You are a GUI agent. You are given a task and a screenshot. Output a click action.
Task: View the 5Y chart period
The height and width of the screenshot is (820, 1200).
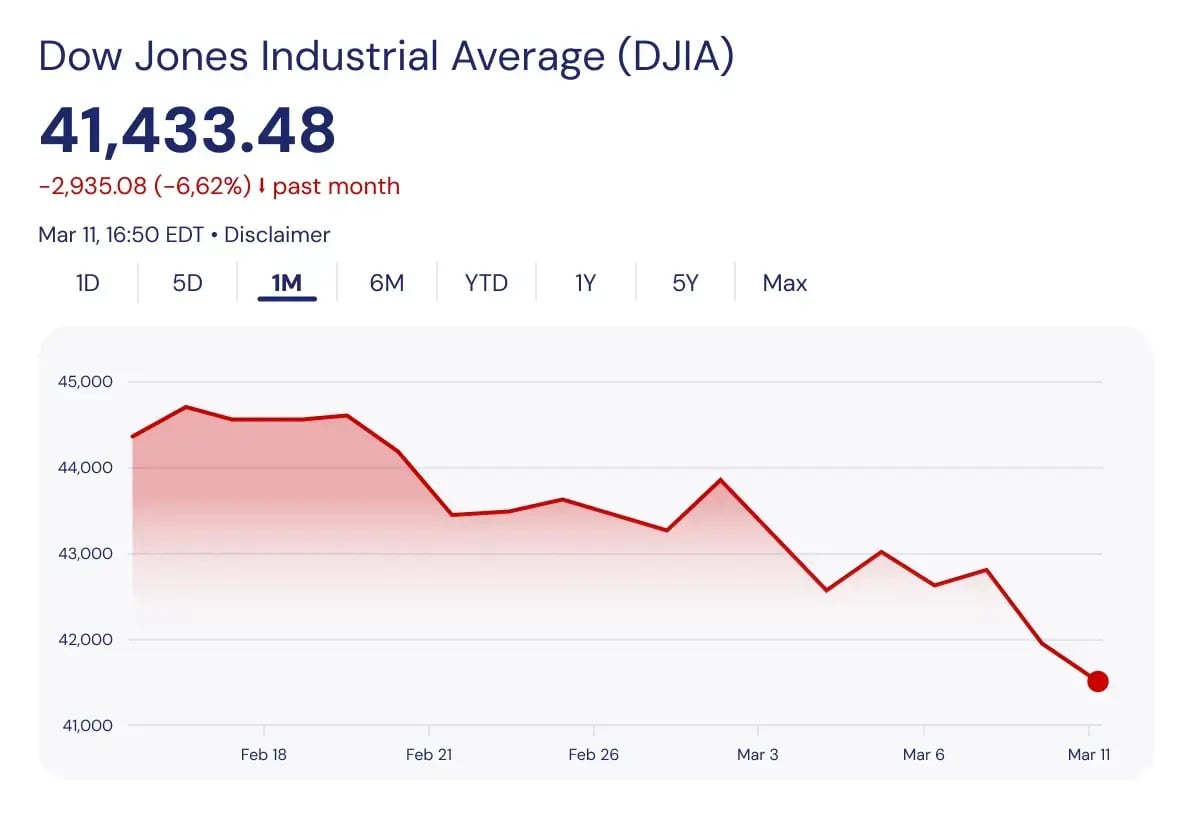[684, 283]
